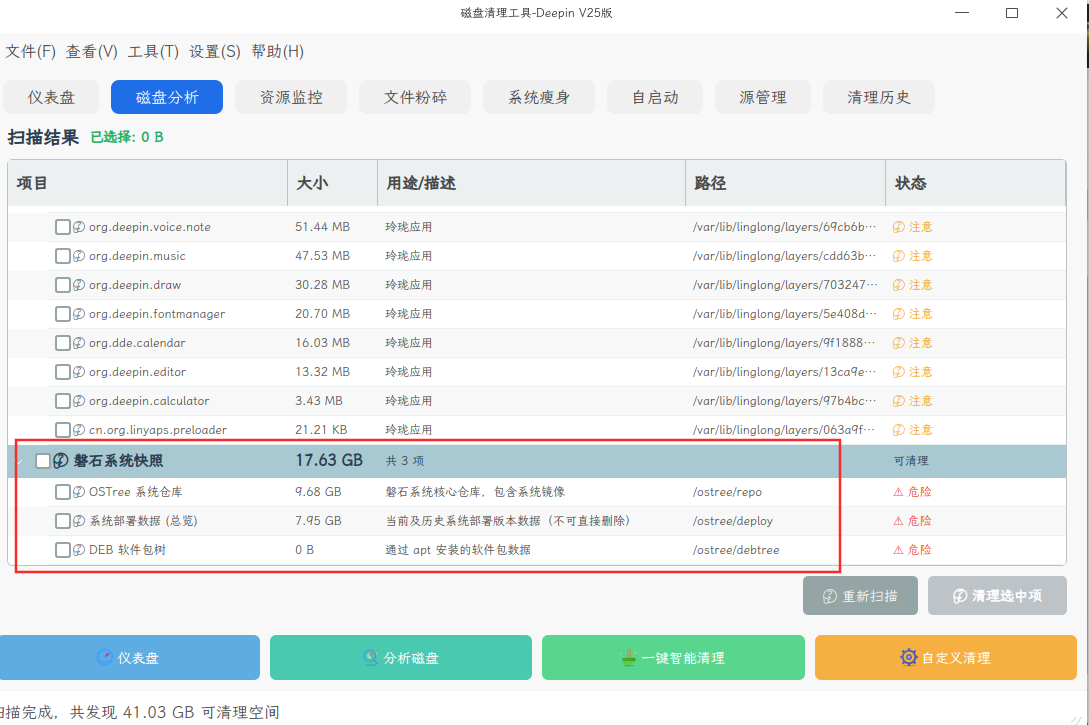
Task: Click the gear icon on 自定义清理
Action: click(908, 657)
